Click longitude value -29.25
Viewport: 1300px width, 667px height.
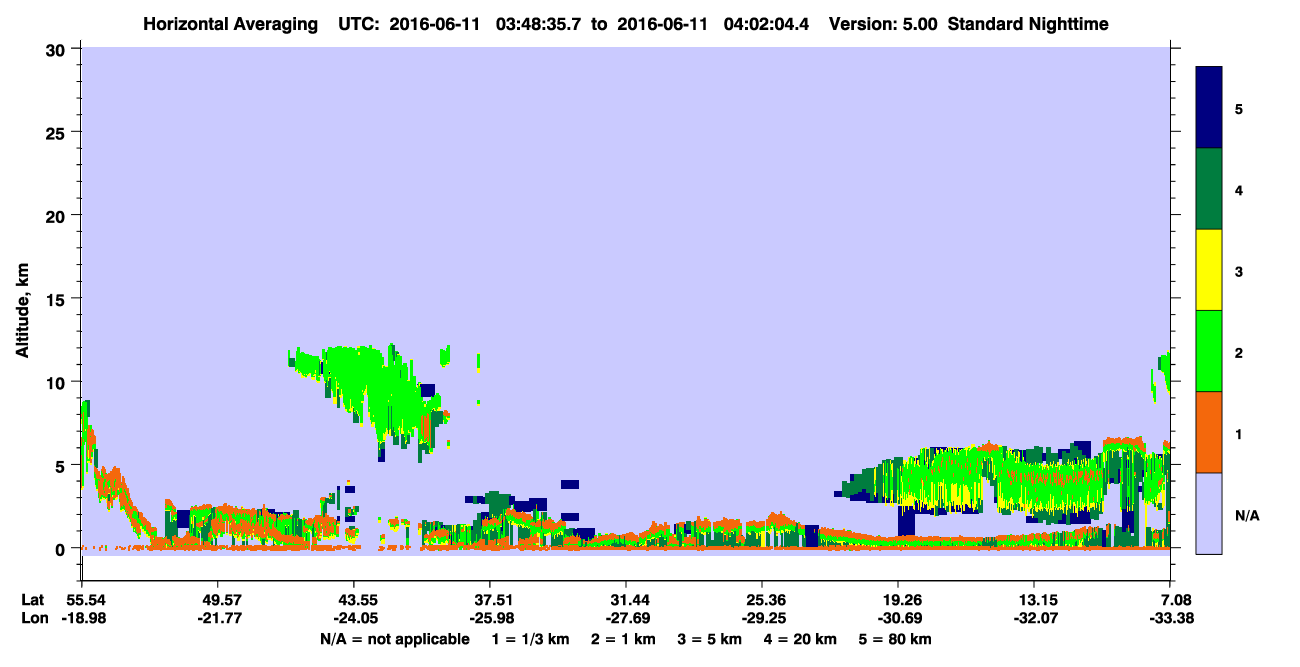762,619
